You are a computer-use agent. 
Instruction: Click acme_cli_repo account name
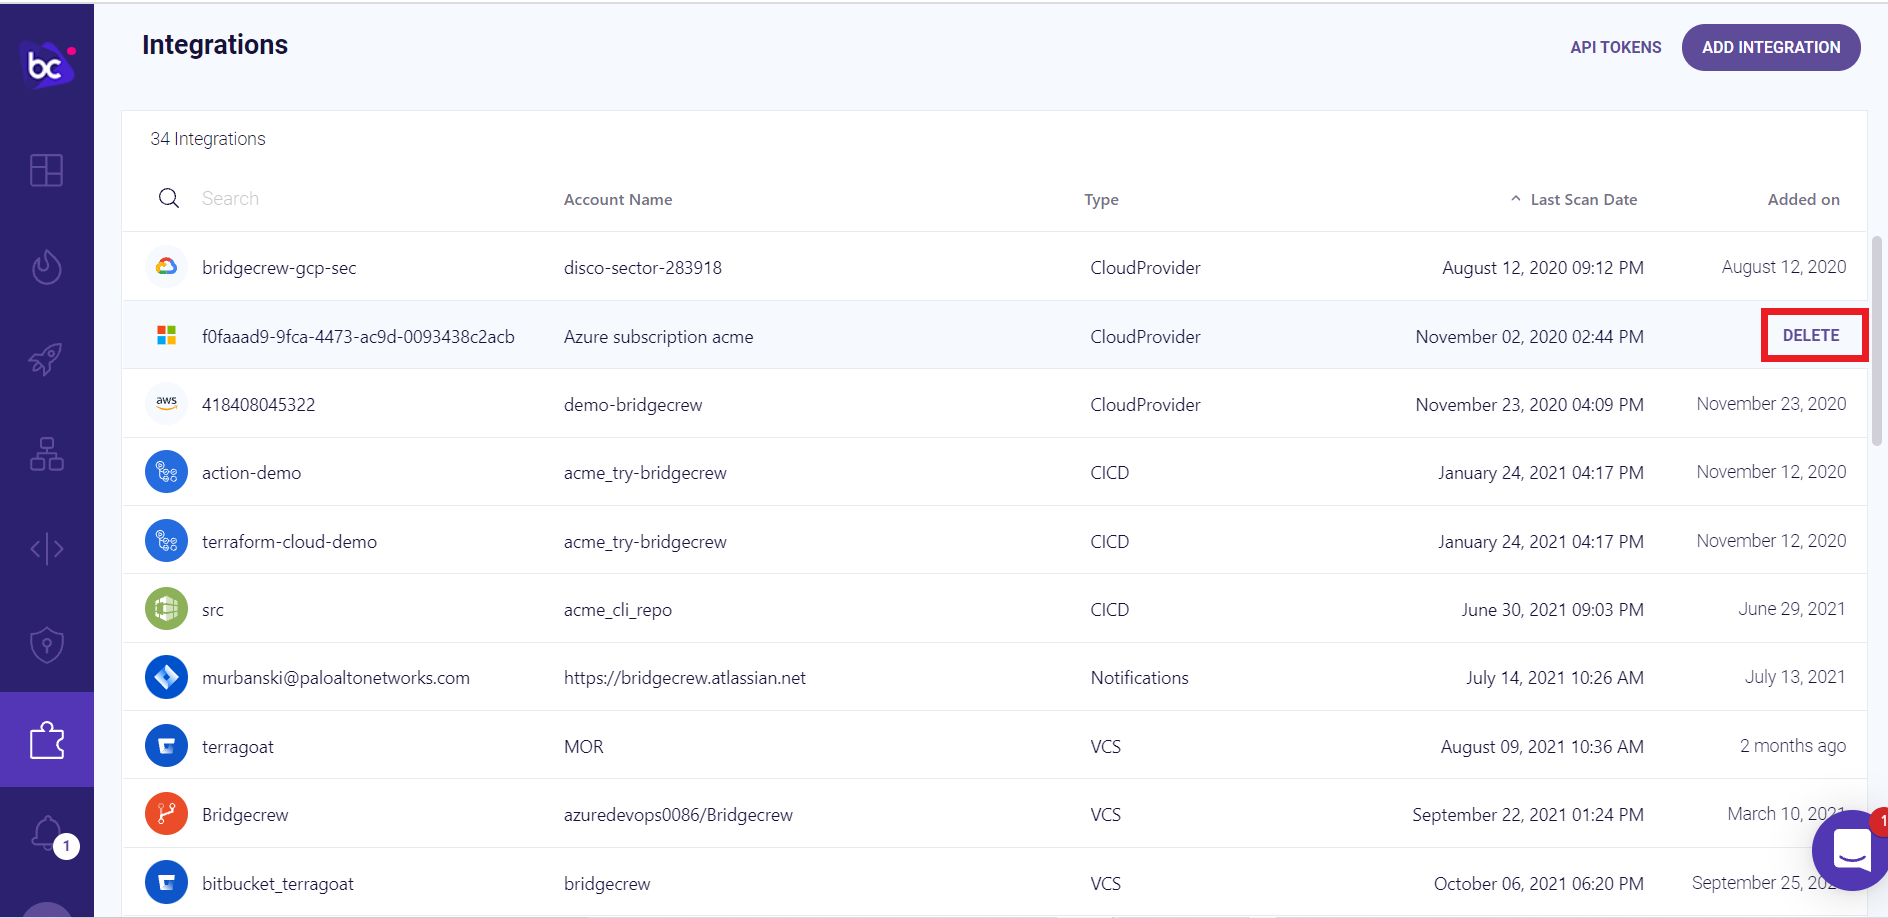tap(617, 610)
